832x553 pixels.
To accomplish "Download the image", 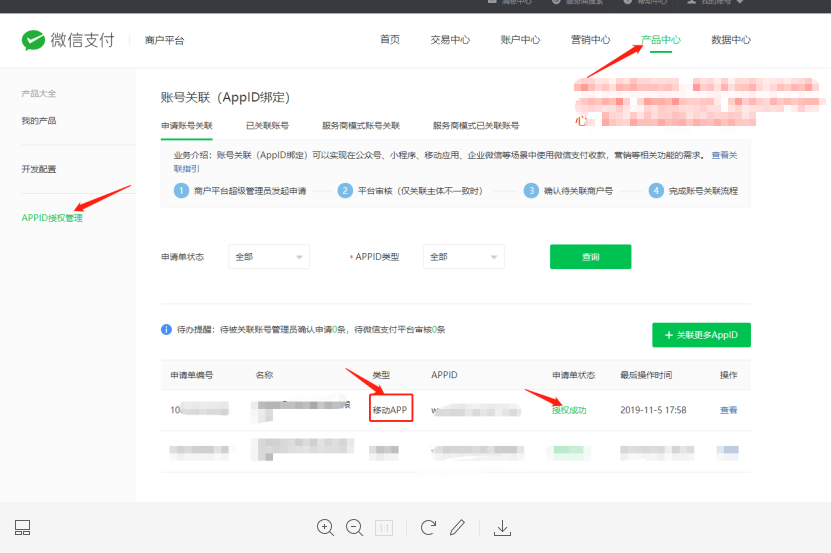I will pyautogui.click(x=502, y=528).
